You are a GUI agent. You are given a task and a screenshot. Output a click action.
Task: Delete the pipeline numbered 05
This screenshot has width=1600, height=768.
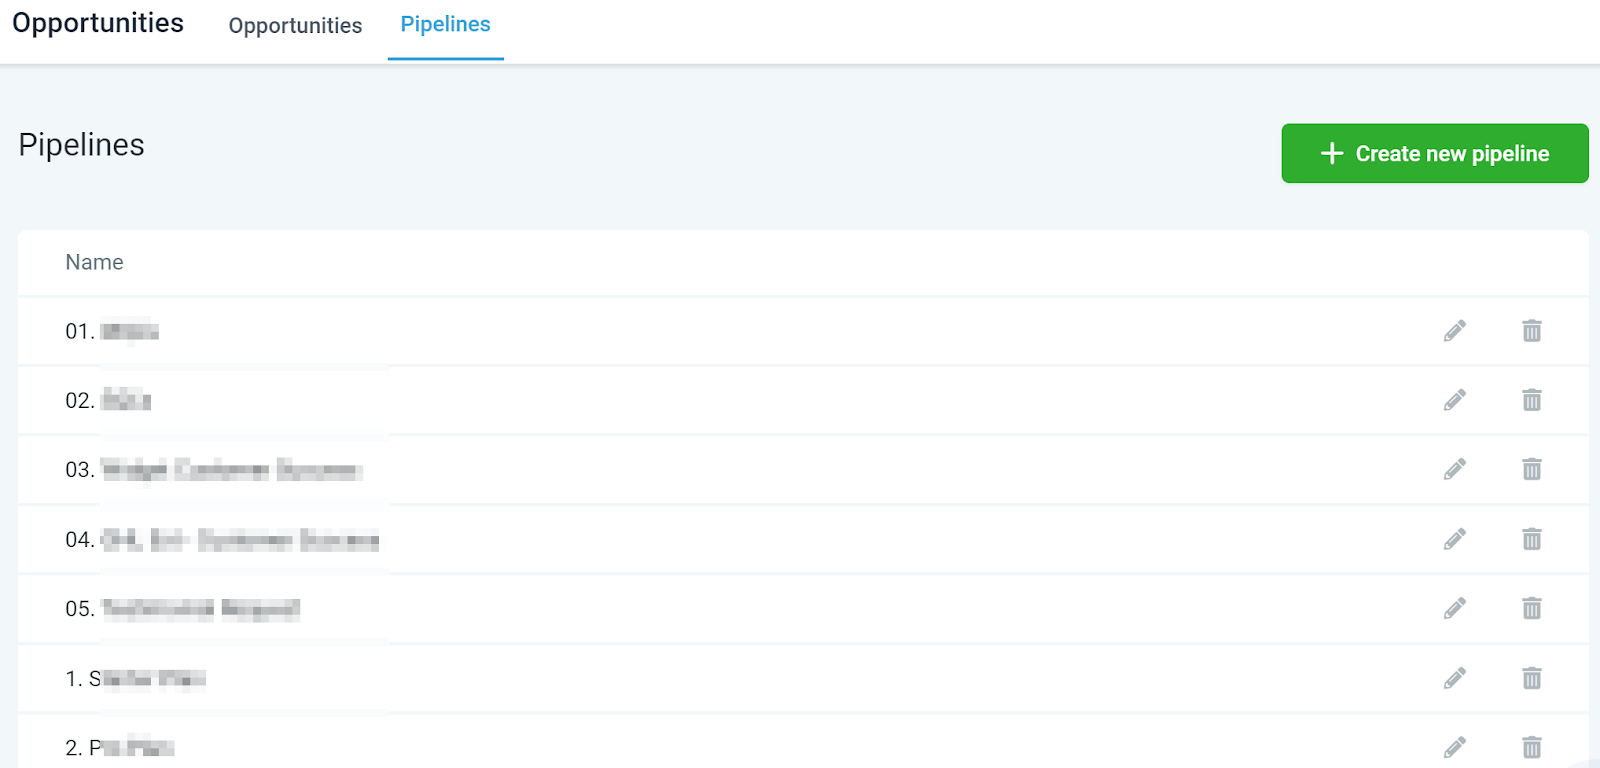click(x=1532, y=608)
